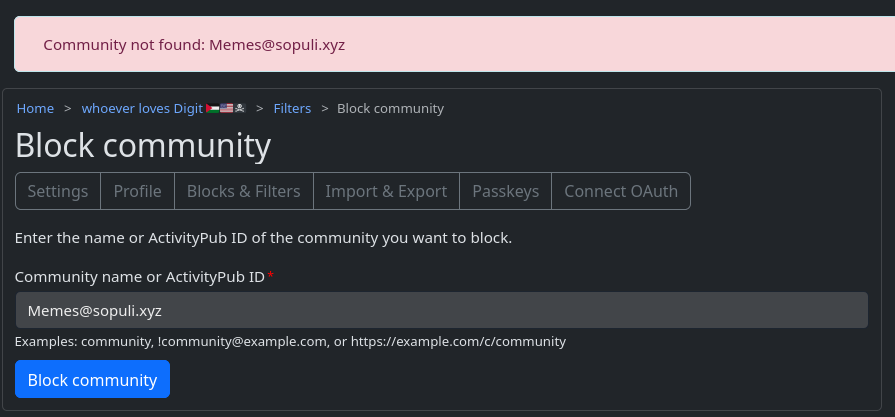Click the Palestinian flag emoji in breadcrumb
This screenshot has width=895, height=417.
click(212, 108)
